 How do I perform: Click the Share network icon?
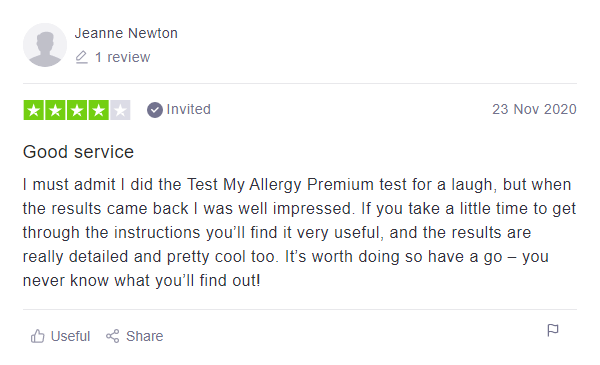click(x=112, y=336)
